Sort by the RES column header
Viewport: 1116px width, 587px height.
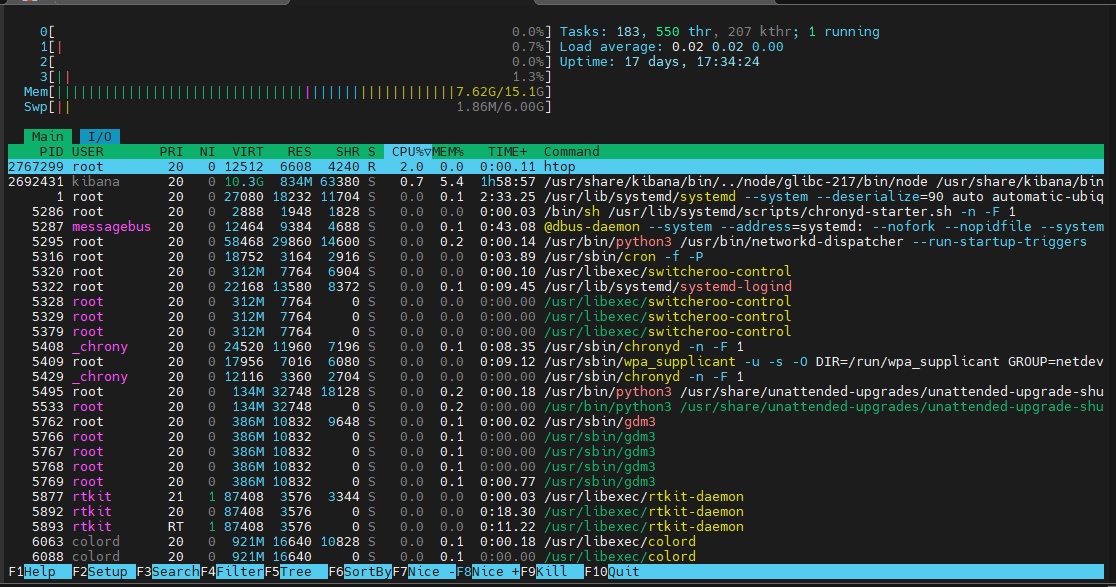click(x=299, y=152)
